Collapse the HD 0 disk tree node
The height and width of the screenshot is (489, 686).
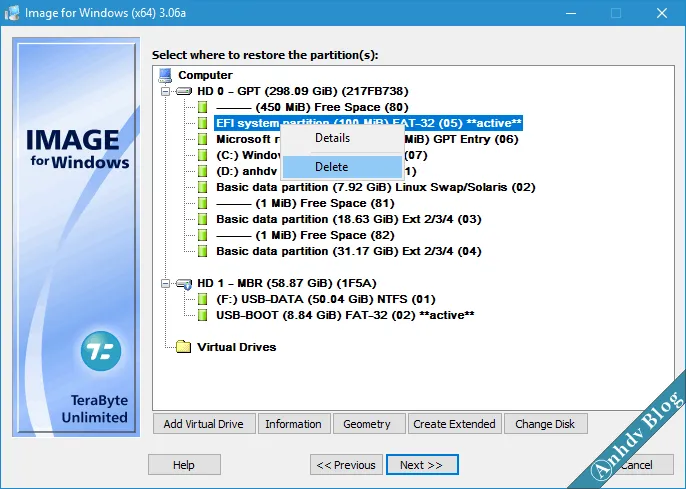(165, 91)
